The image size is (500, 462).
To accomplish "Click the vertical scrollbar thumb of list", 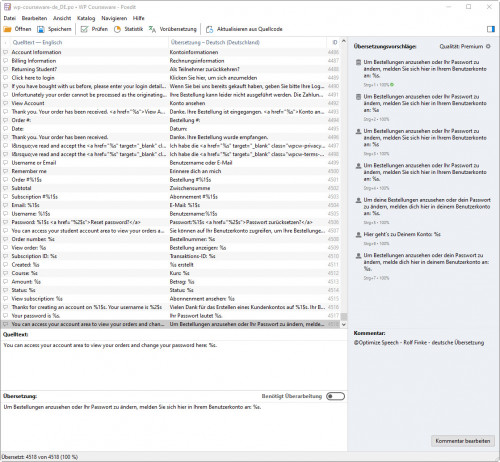I will [344, 316].
